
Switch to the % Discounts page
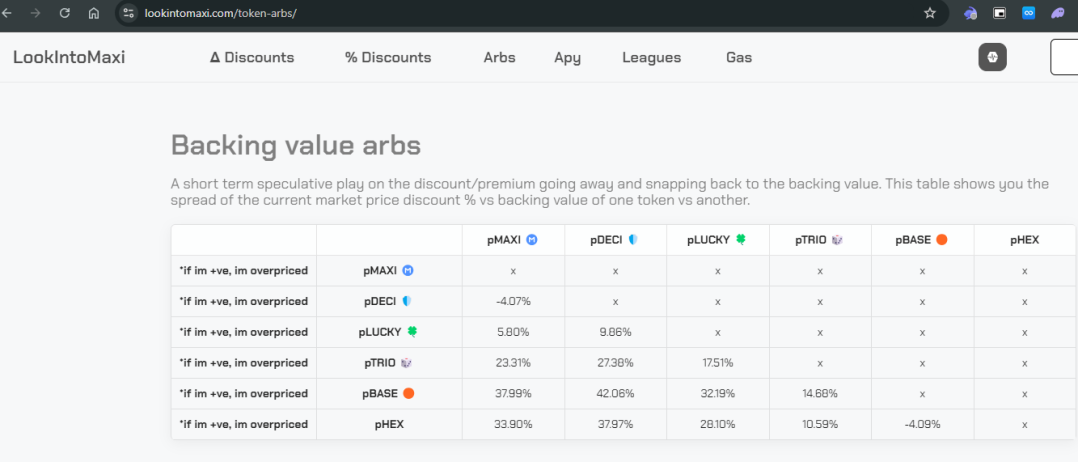[x=388, y=57]
